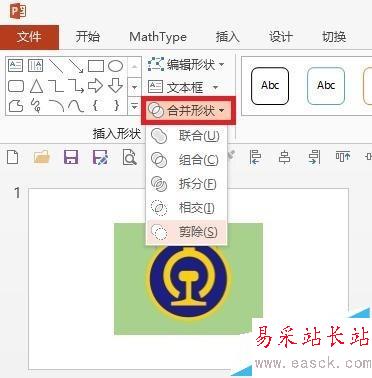Viewport: 372px width, 378px height.
Task: Choose 剪除(S) merge option
Action: (186, 232)
